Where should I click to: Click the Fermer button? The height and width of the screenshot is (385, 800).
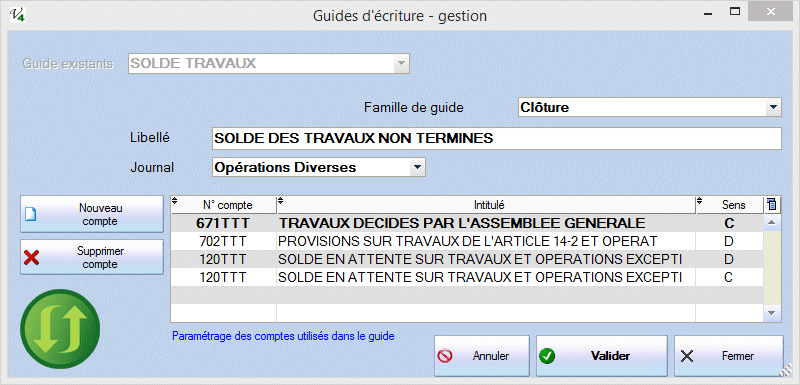[729, 356]
